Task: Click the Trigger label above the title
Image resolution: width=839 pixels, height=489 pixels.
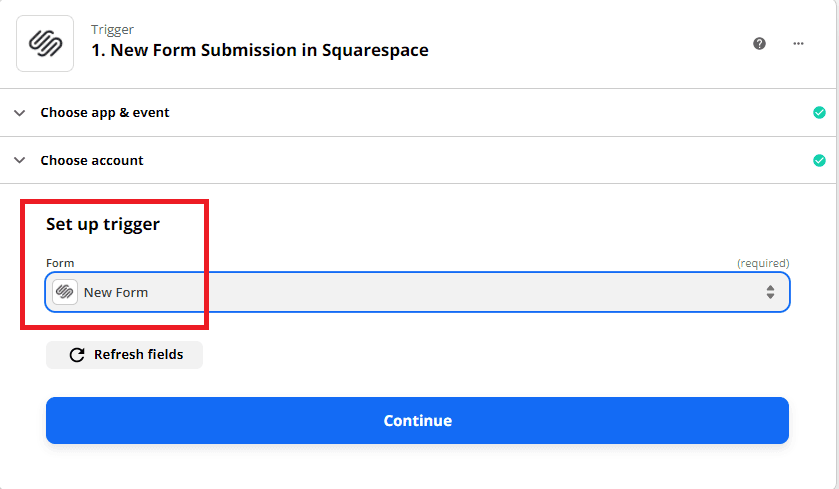Action: (x=112, y=30)
